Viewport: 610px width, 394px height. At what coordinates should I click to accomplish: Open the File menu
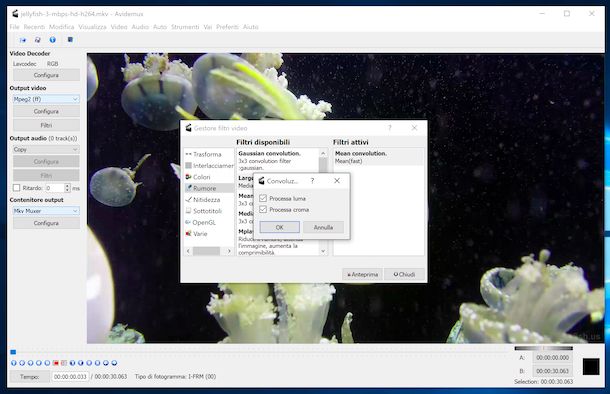click(14, 27)
